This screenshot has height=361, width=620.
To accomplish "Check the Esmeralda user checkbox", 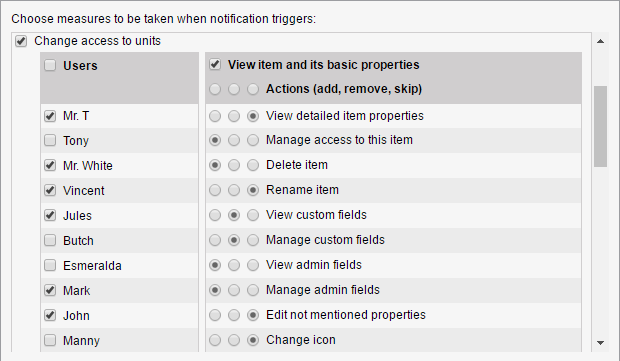I will click(50, 265).
